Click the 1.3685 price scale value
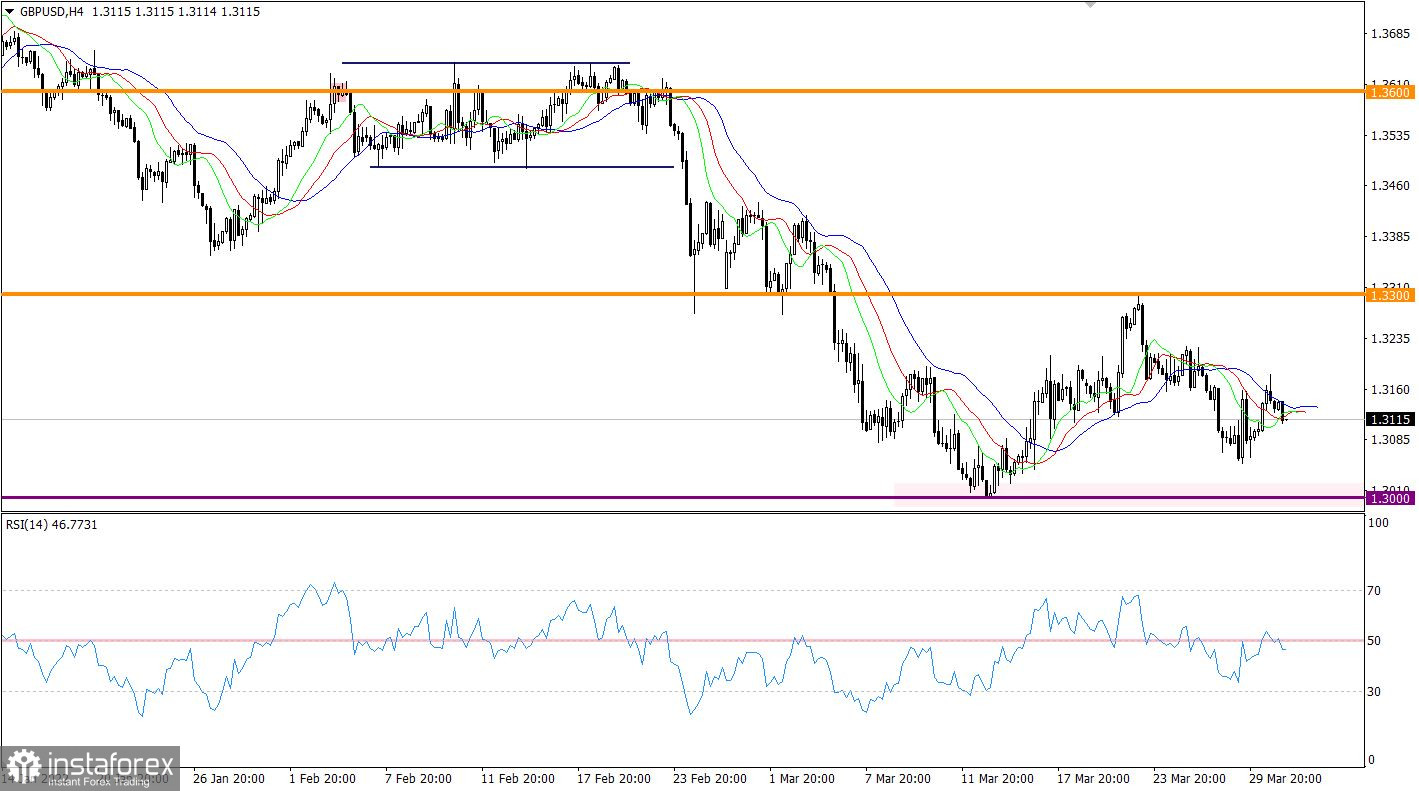This screenshot has height=791, width=1419. coord(1391,34)
